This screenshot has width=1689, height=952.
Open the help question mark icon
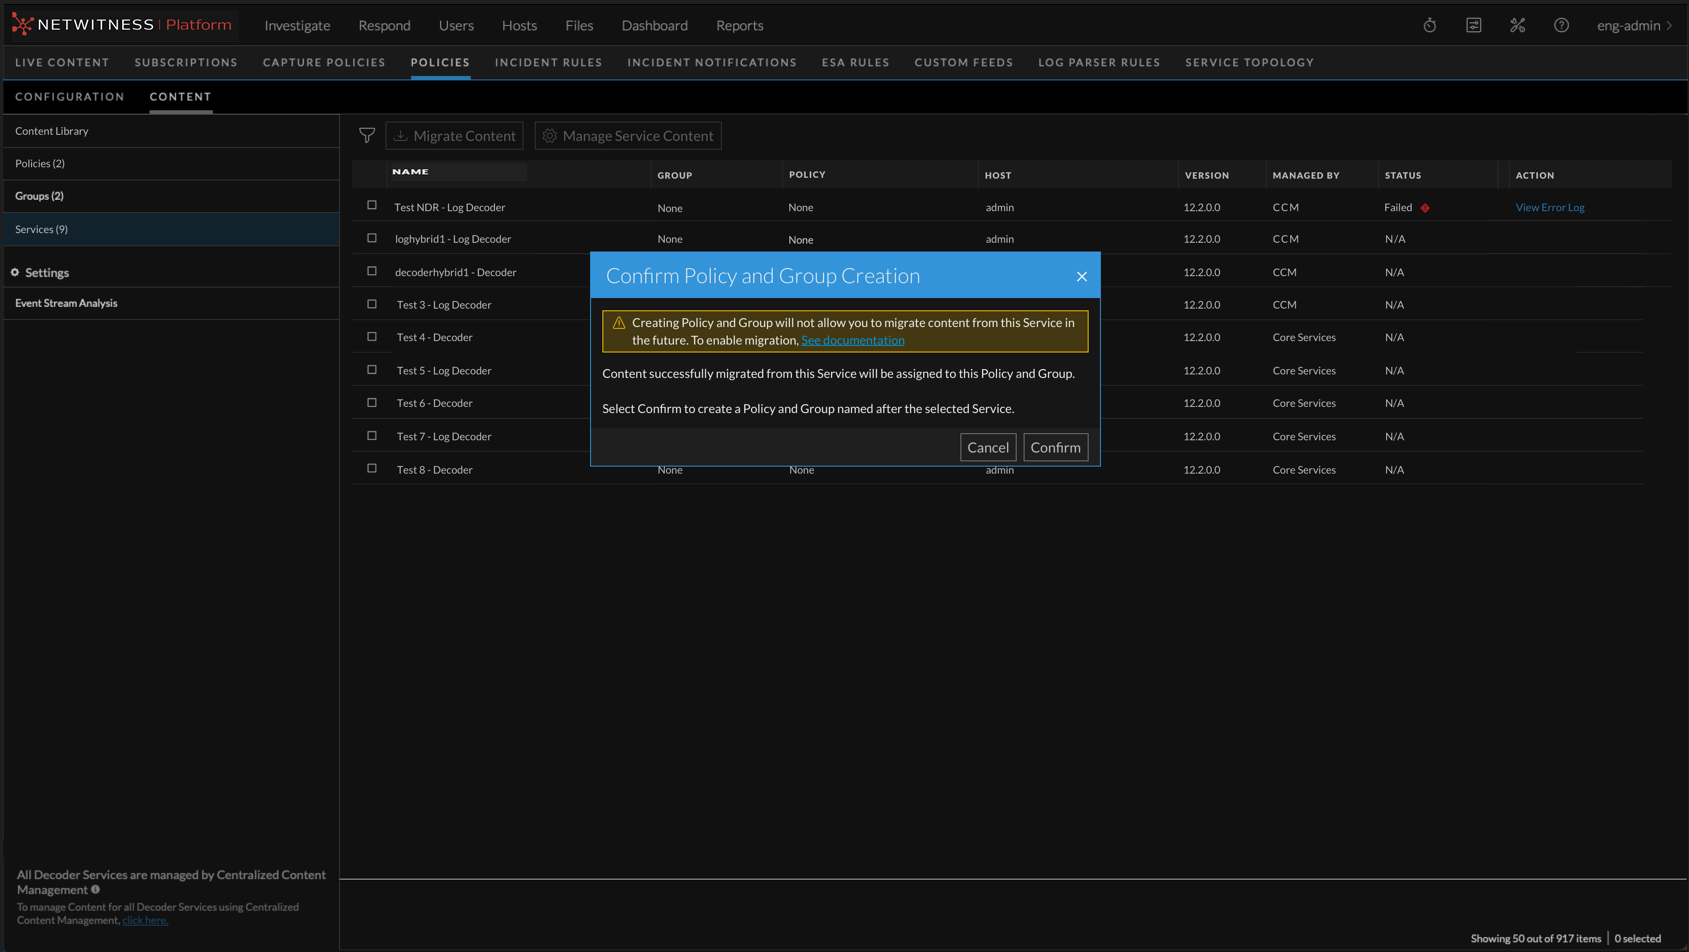(x=1561, y=25)
